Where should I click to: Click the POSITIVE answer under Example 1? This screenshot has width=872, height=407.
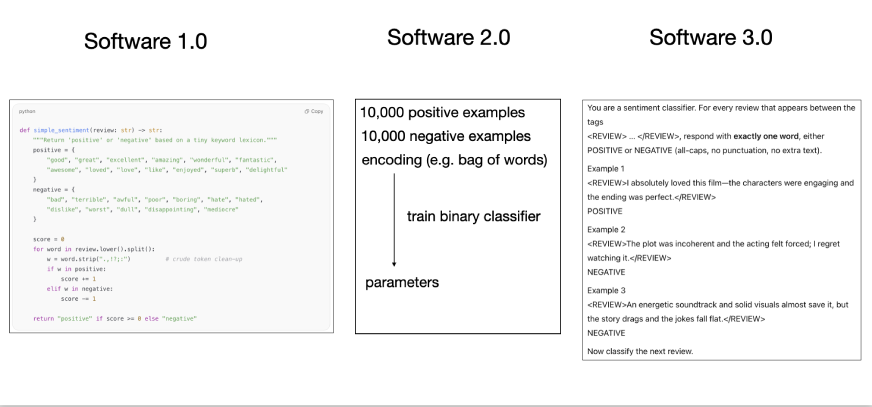coord(605,211)
